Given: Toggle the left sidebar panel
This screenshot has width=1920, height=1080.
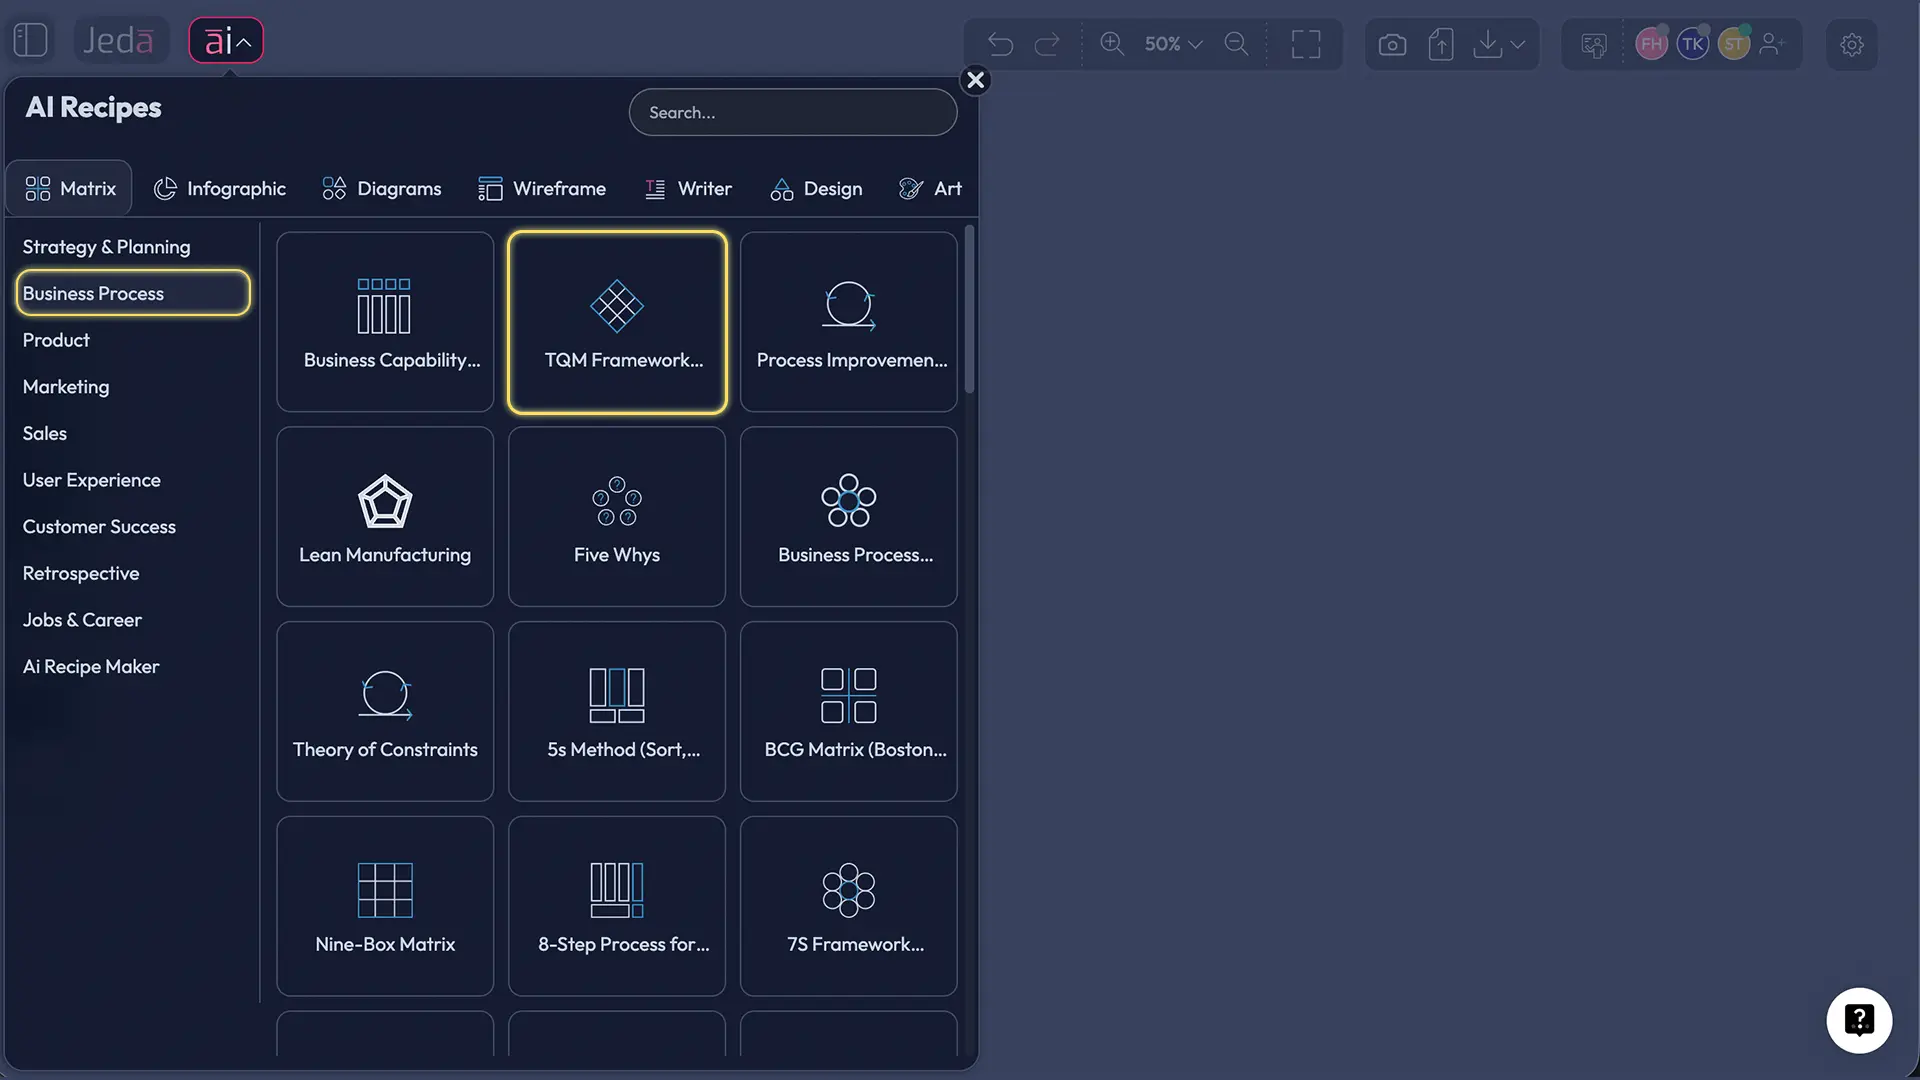Looking at the screenshot, I should point(30,40).
